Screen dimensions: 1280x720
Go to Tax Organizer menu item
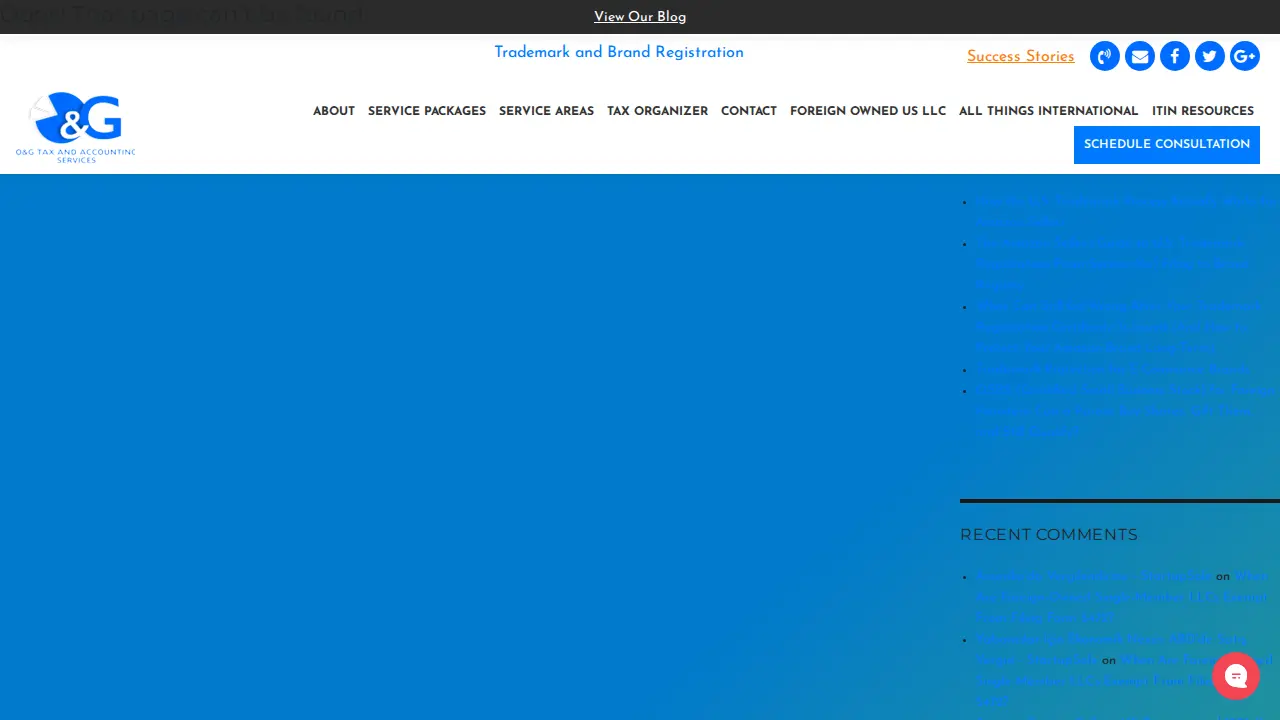[x=657, y=111]
